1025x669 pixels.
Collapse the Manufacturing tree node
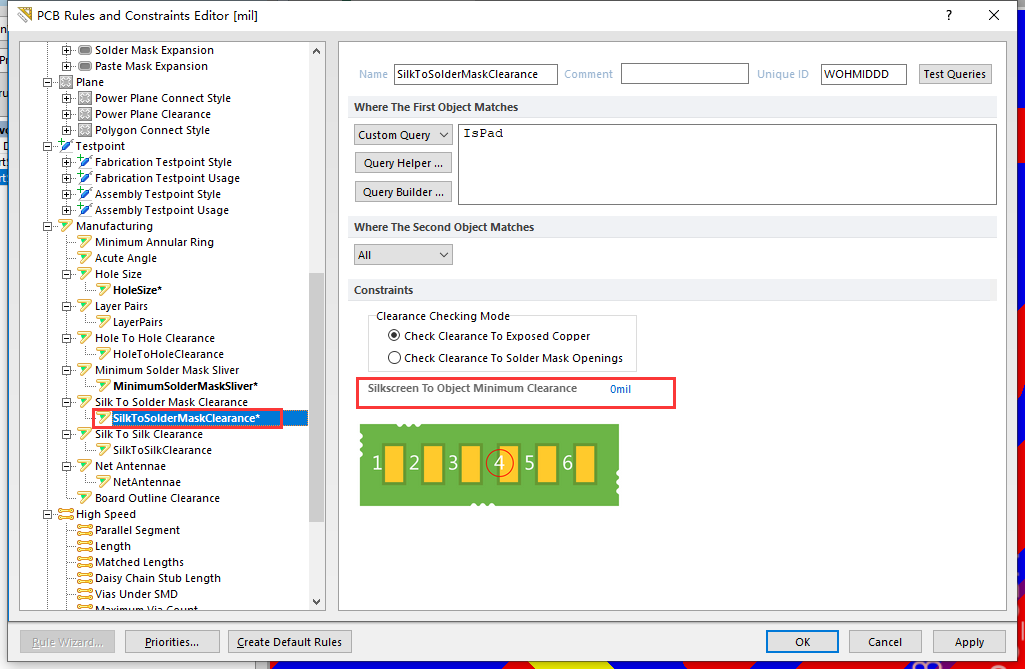coord(48,226)
